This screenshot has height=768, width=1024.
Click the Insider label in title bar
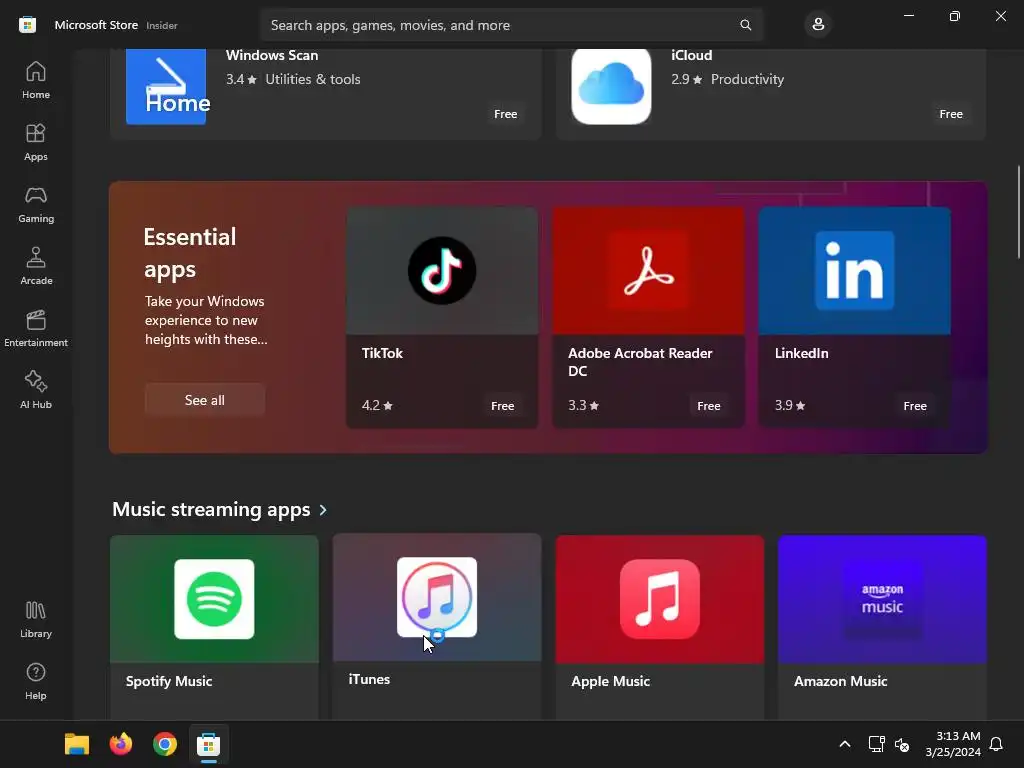pyautogui.click(x=161, y=25)
